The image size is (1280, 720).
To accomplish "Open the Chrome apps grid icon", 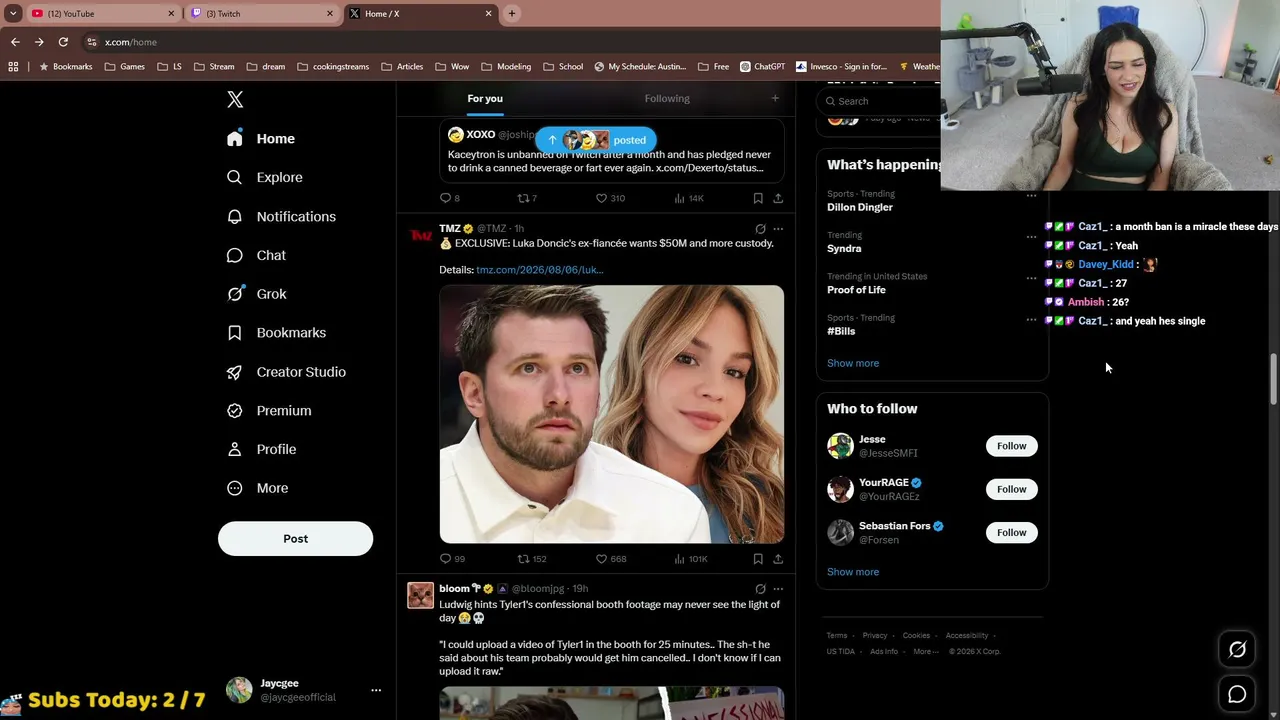I will pyautogui.click(x=13, y=67).
